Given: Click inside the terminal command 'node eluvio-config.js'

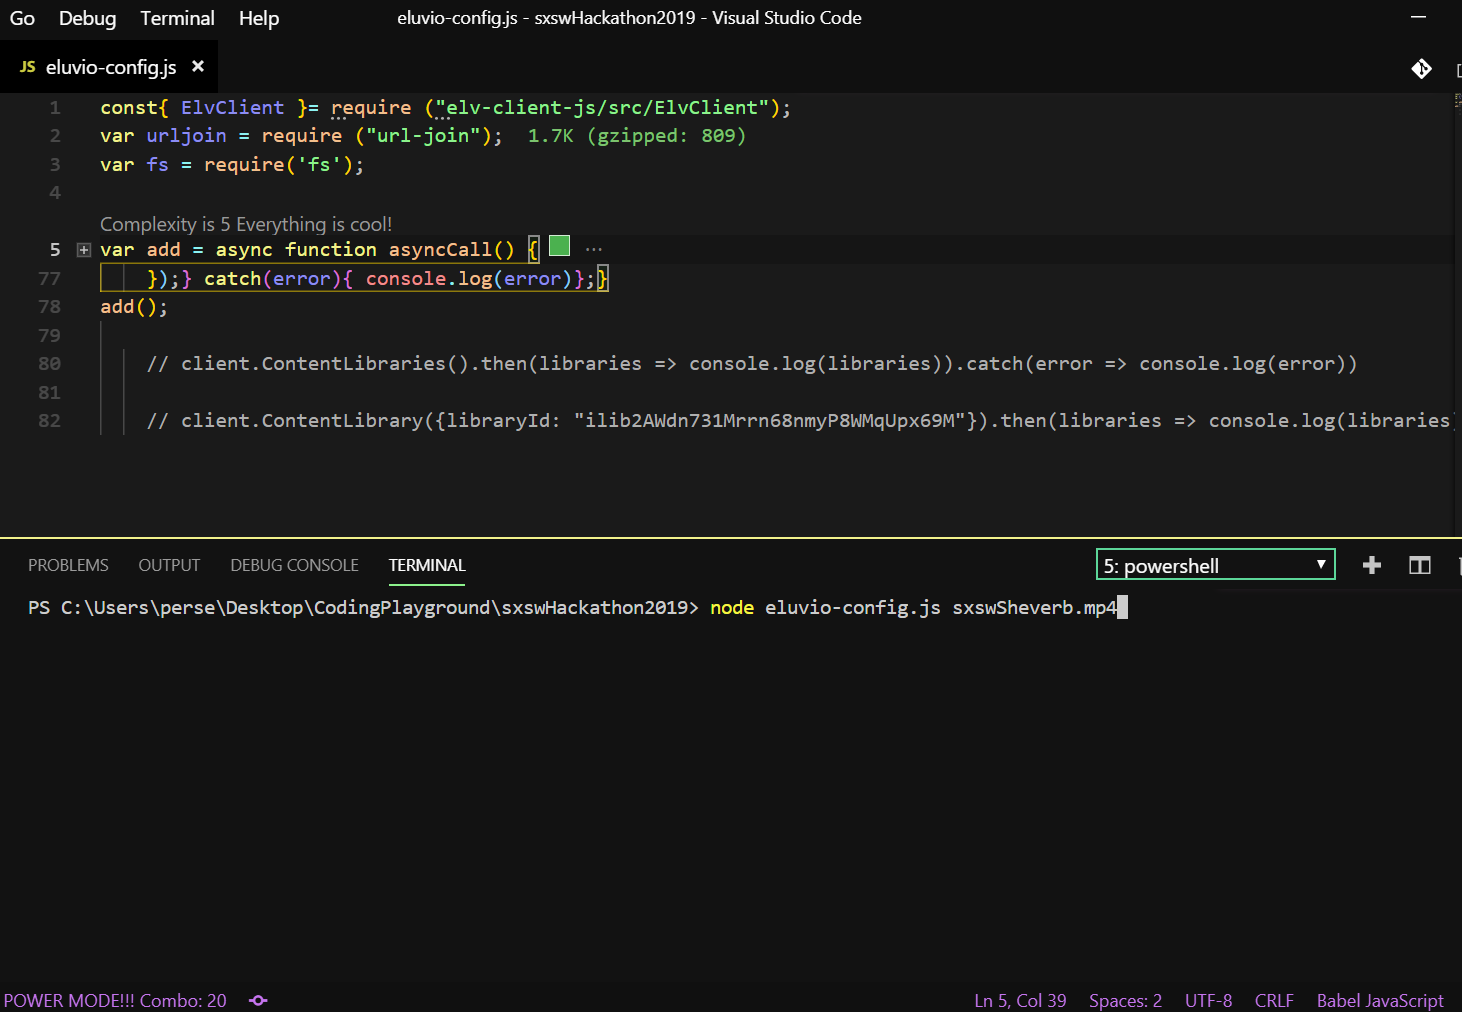Looking at the screenshot, I should click(x=825, y=608).
